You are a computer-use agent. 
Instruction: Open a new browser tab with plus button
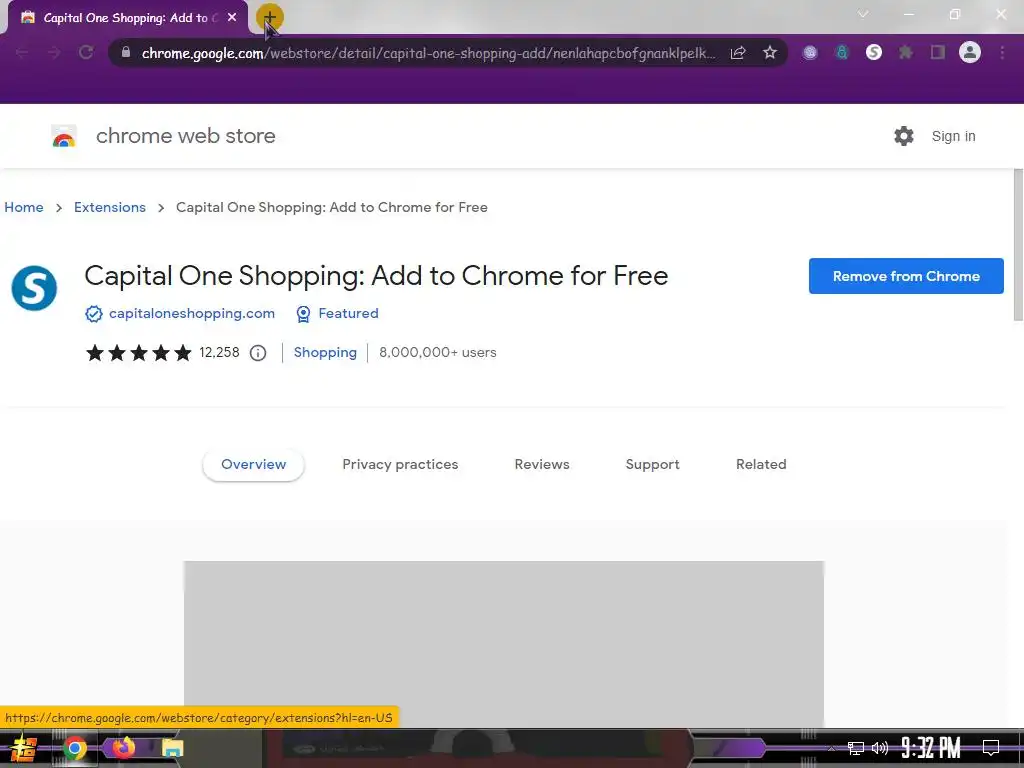coord(269,17)
